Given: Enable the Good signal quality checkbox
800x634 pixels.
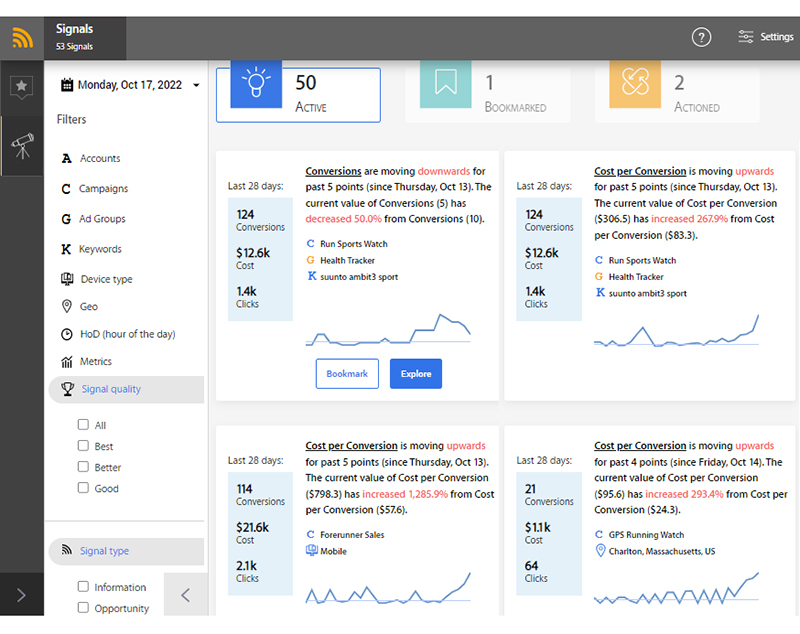Looking at the screenshot, I should (x=84, y=488).
